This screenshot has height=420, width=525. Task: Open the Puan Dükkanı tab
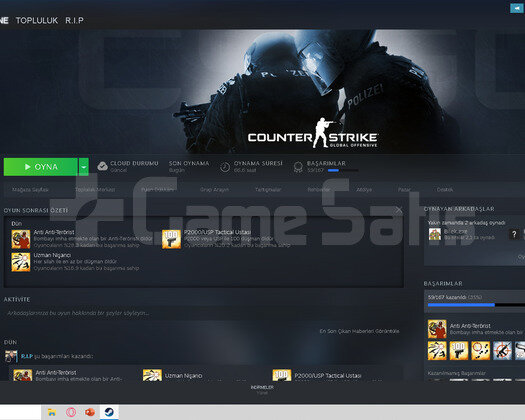(157, 190)
